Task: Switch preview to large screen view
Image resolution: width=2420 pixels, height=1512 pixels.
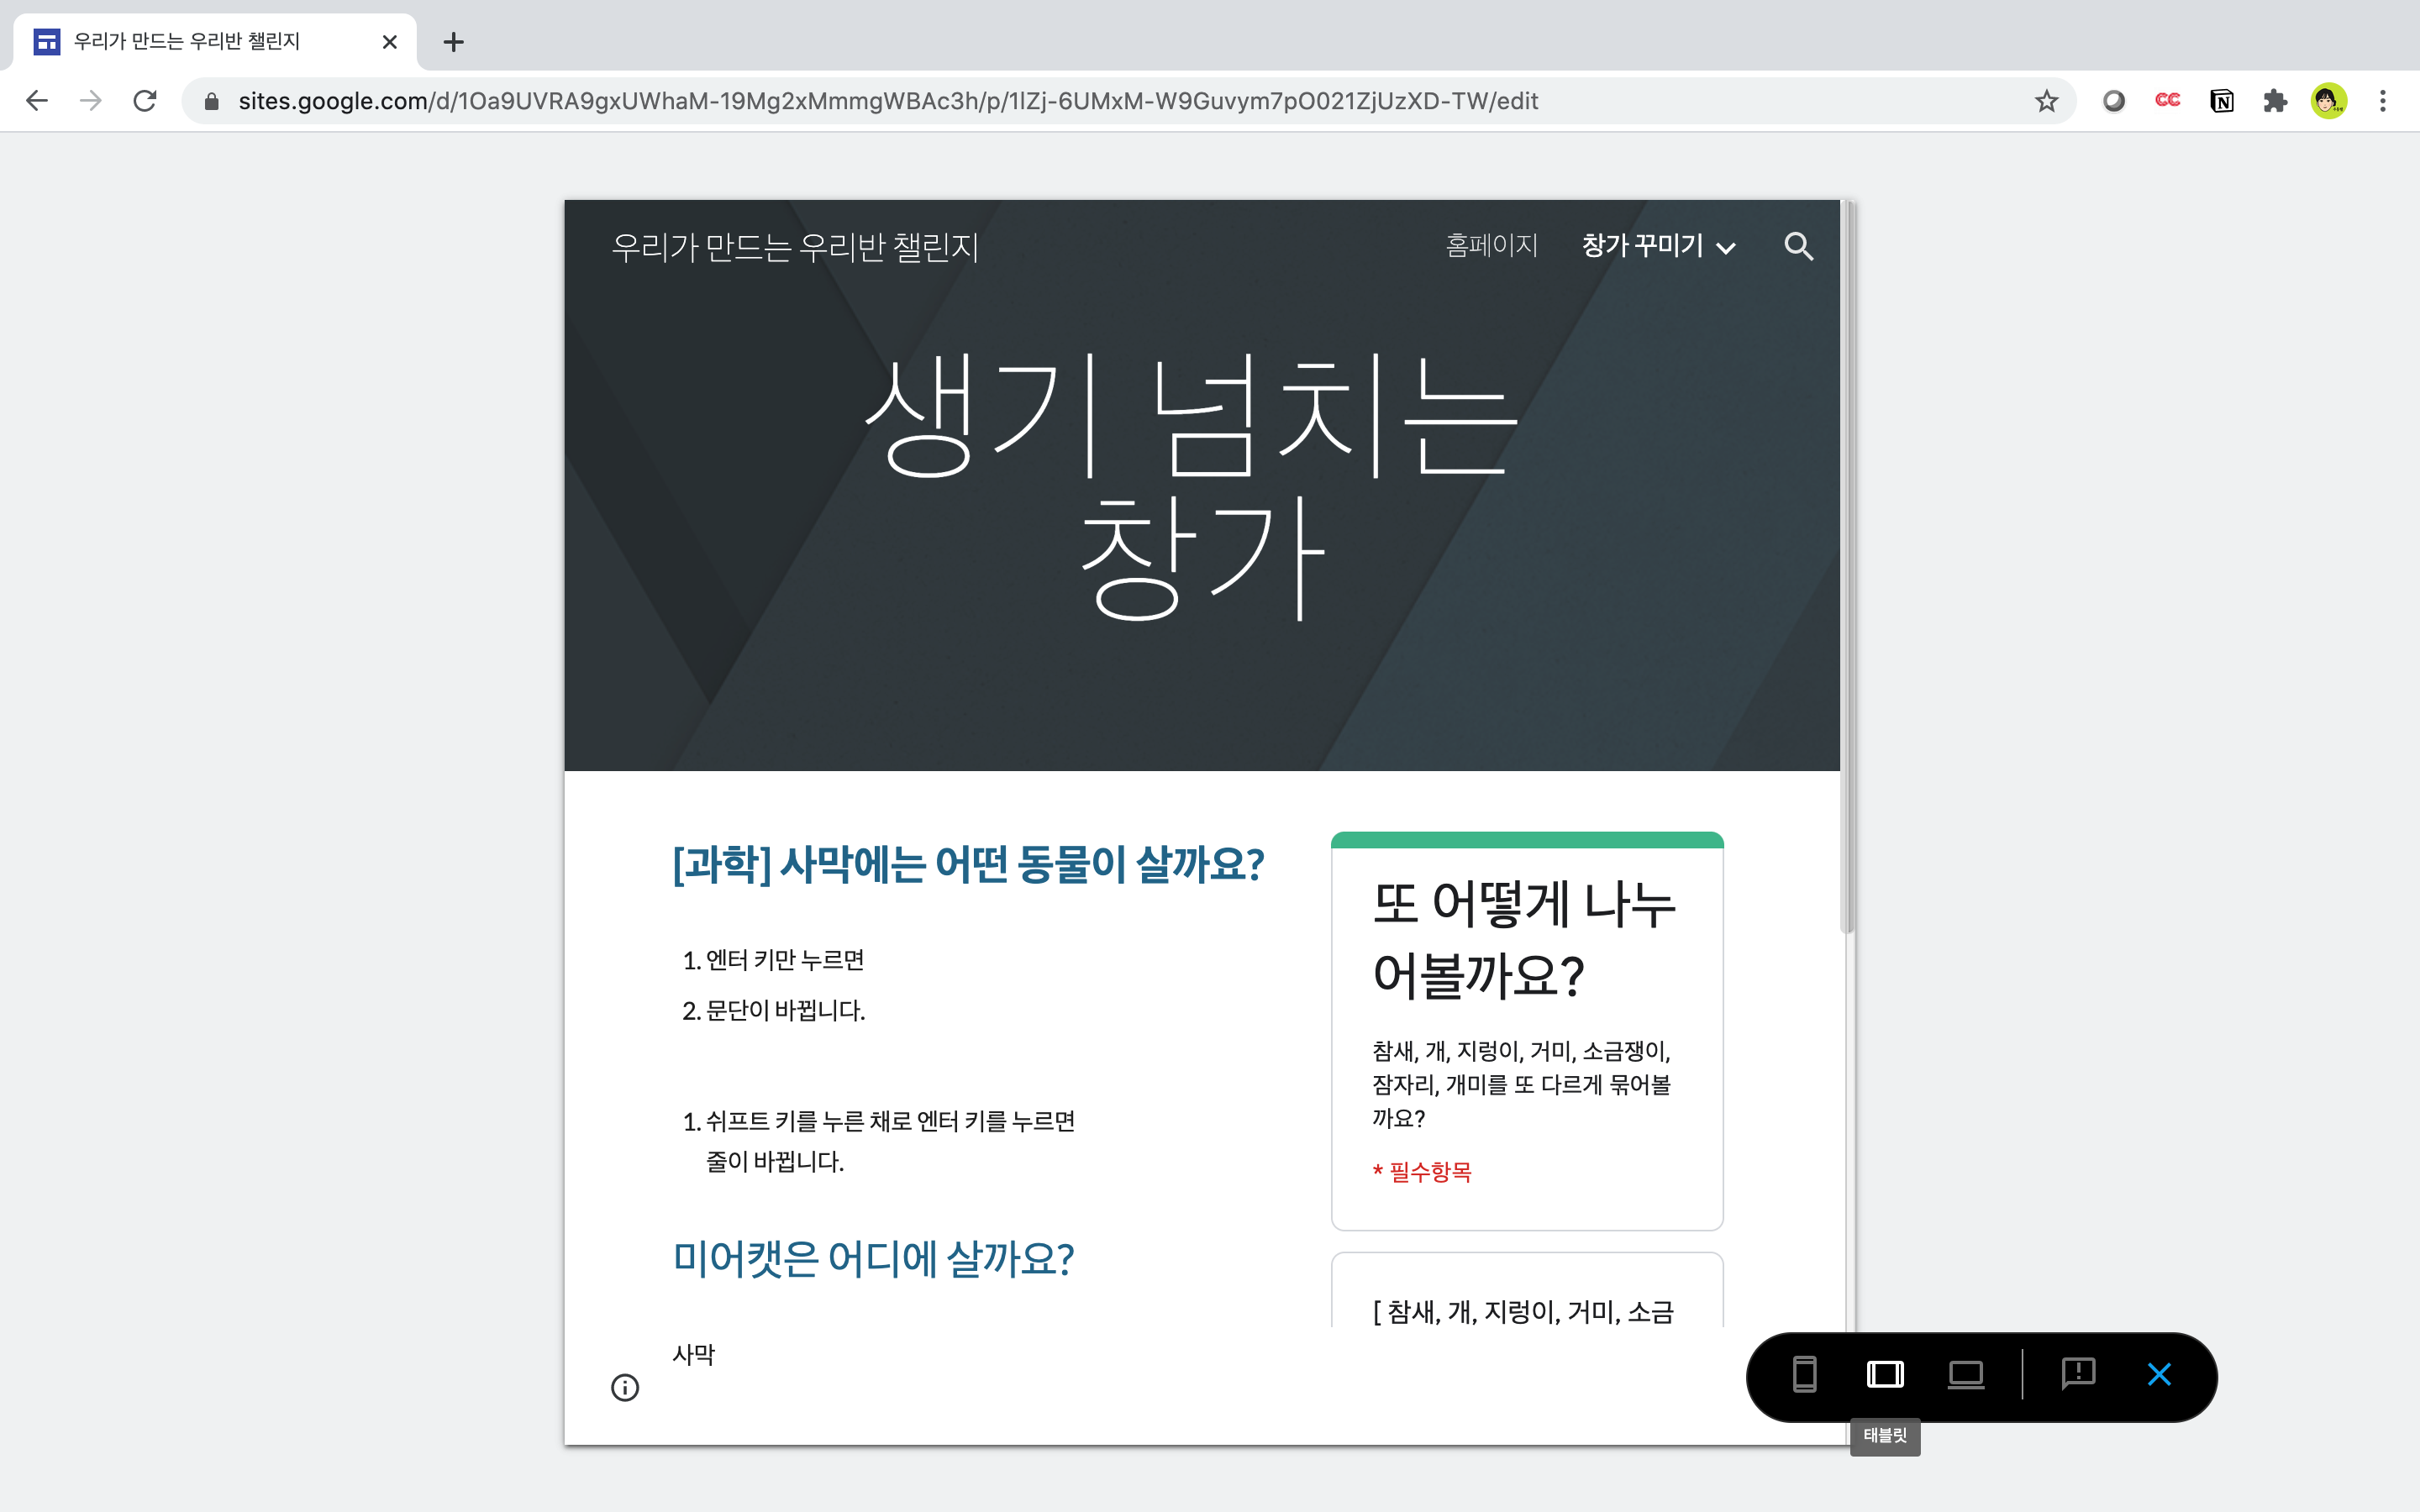Action: point(1965,1375)
